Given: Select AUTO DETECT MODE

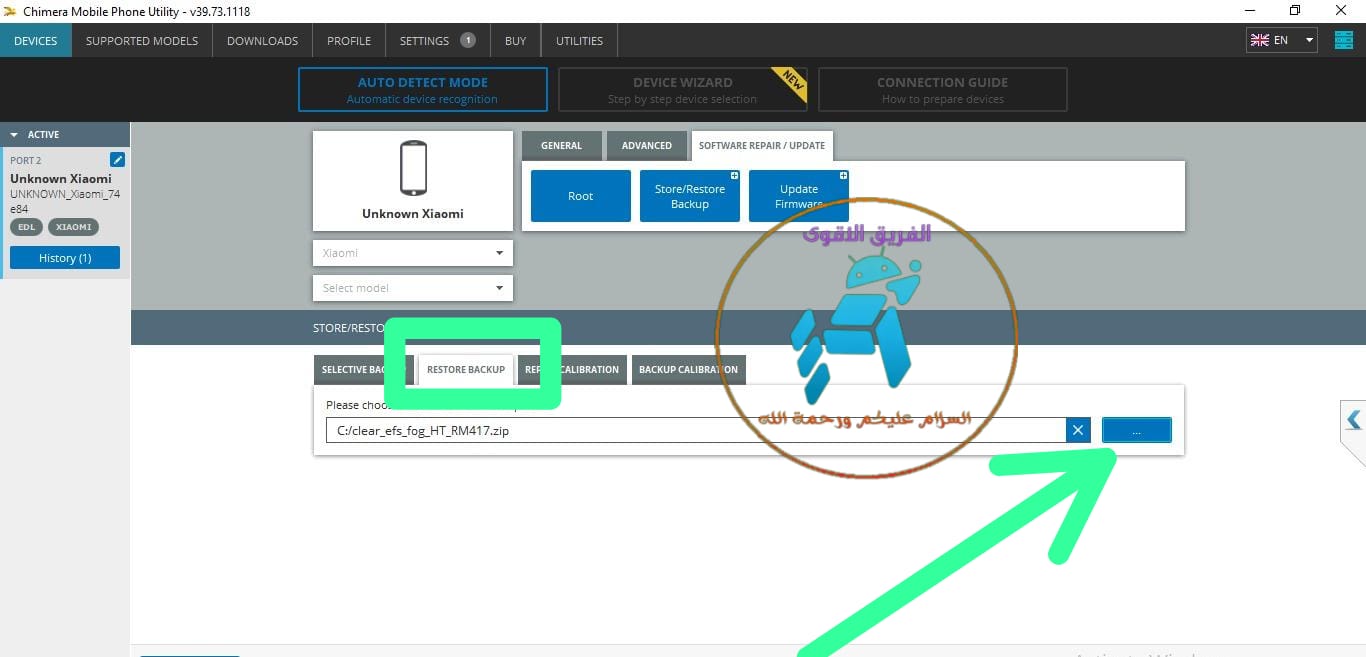Looking at the screenshot, I should click(423, 90).
